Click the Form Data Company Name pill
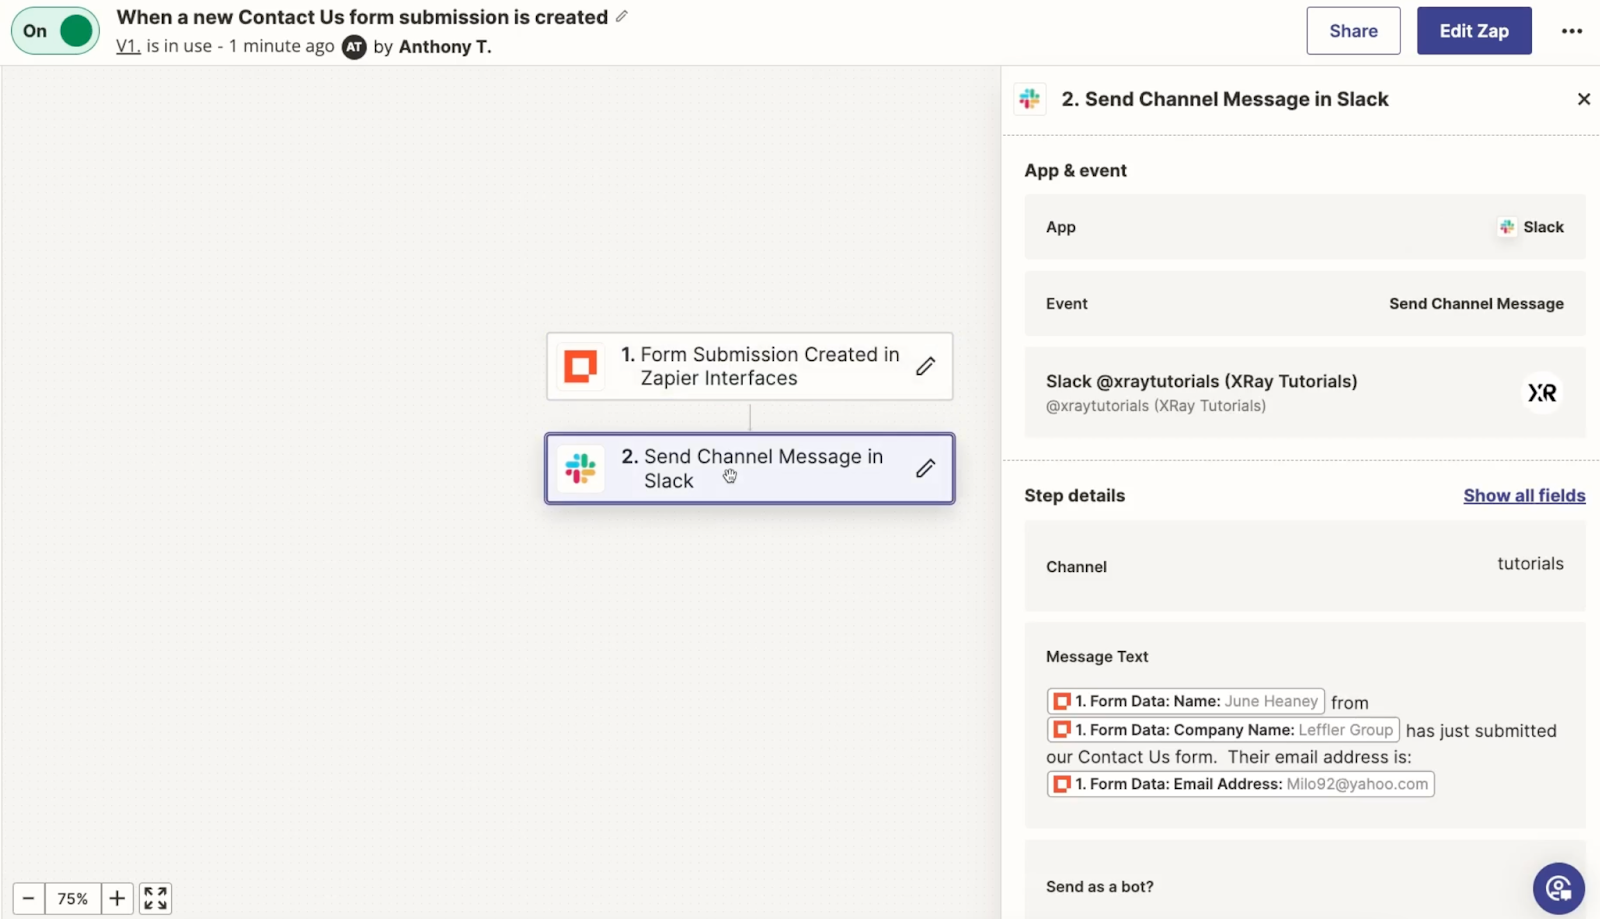 (x=1223, y=730)
